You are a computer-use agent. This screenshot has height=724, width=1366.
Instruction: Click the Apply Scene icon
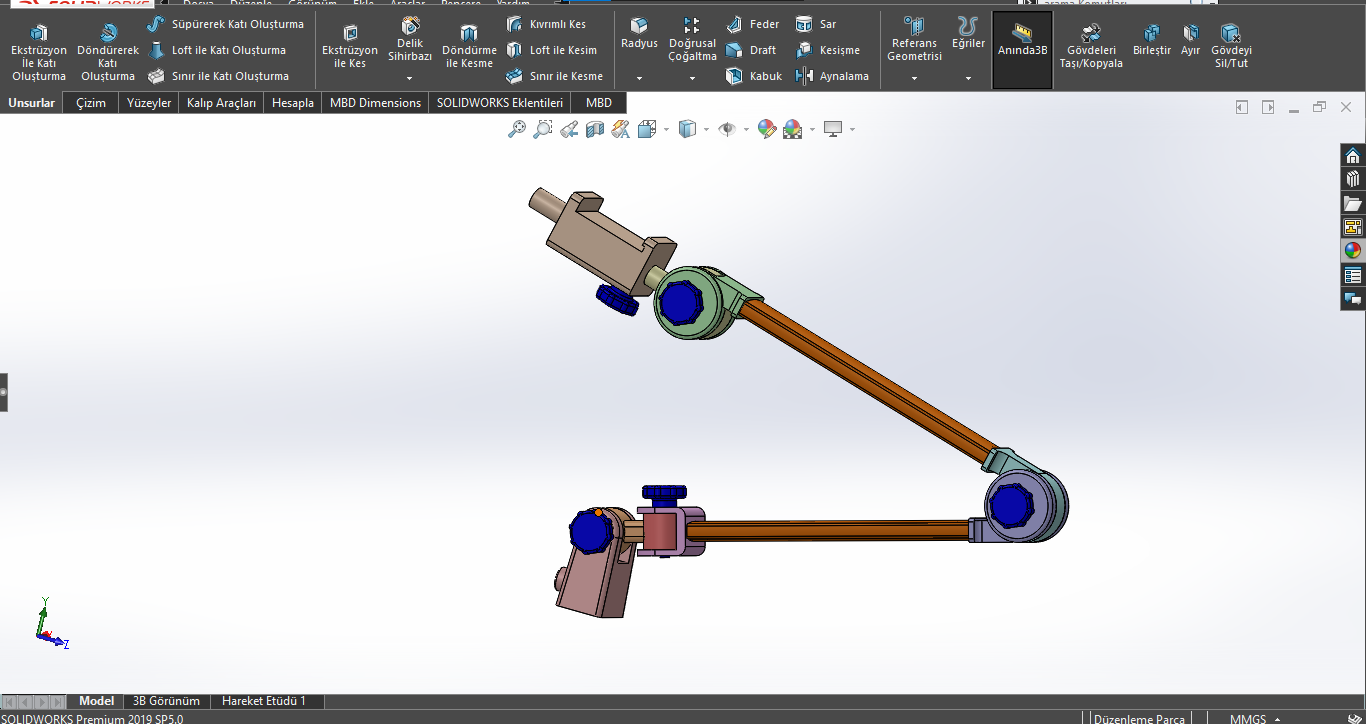point(793,129)
